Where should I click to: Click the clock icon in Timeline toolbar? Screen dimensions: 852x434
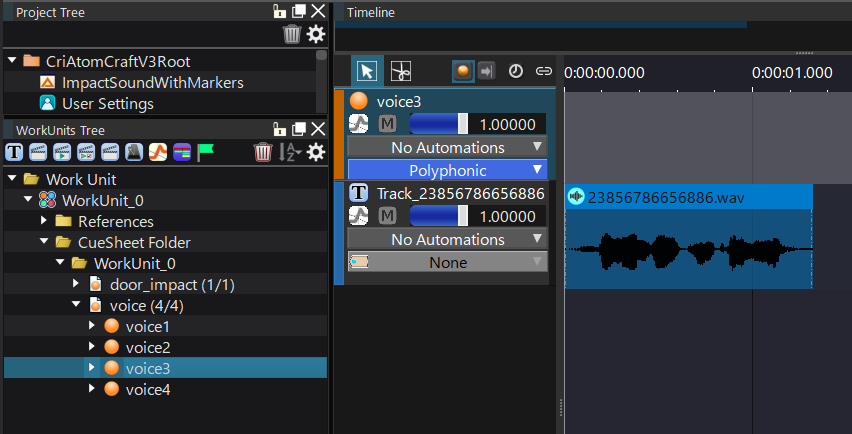516,71
